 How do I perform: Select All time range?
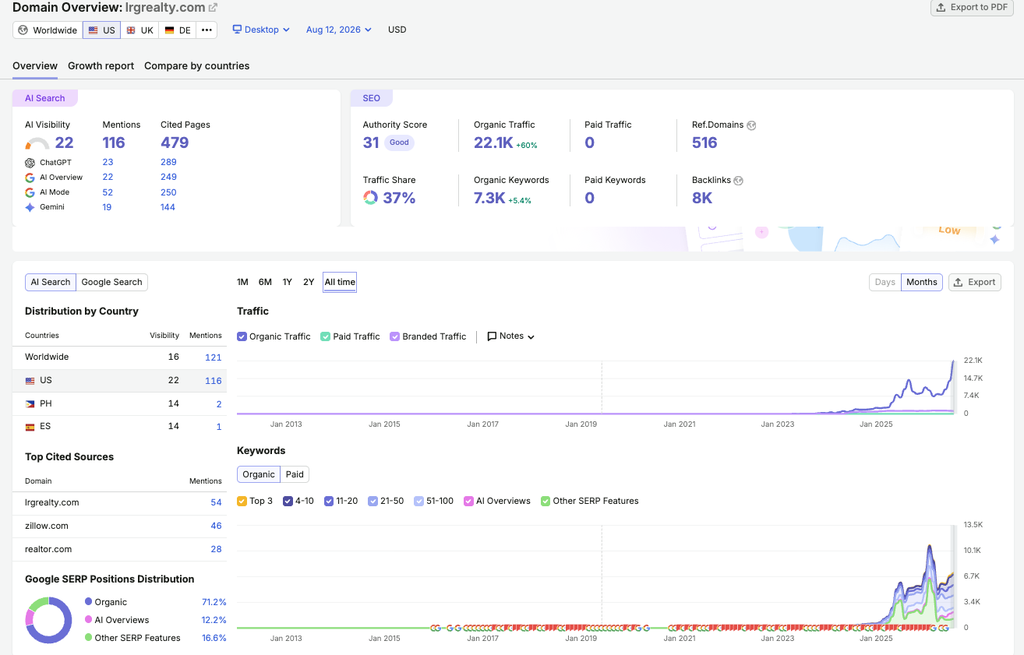click(340, 282)
